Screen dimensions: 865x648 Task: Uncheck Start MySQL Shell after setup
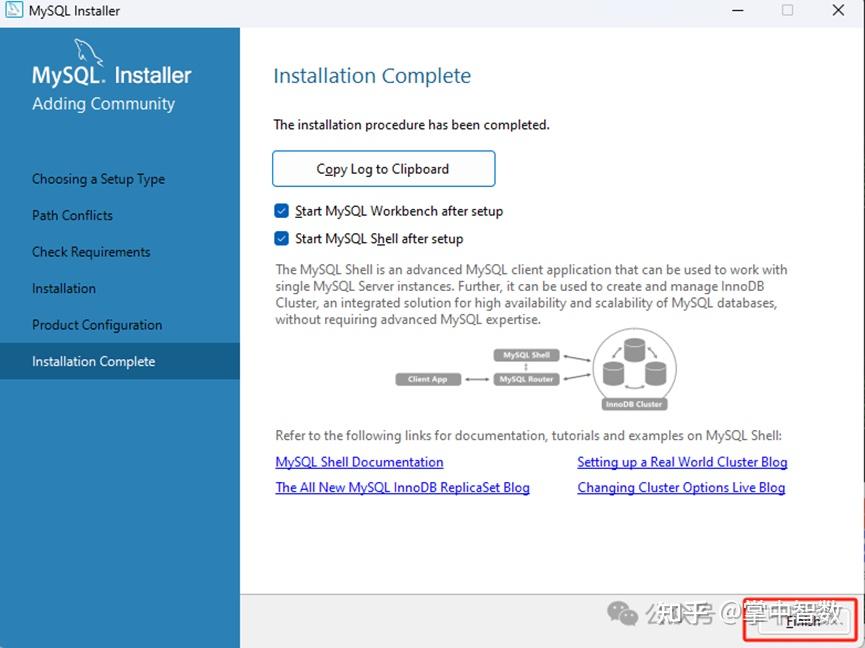(281, 238)
